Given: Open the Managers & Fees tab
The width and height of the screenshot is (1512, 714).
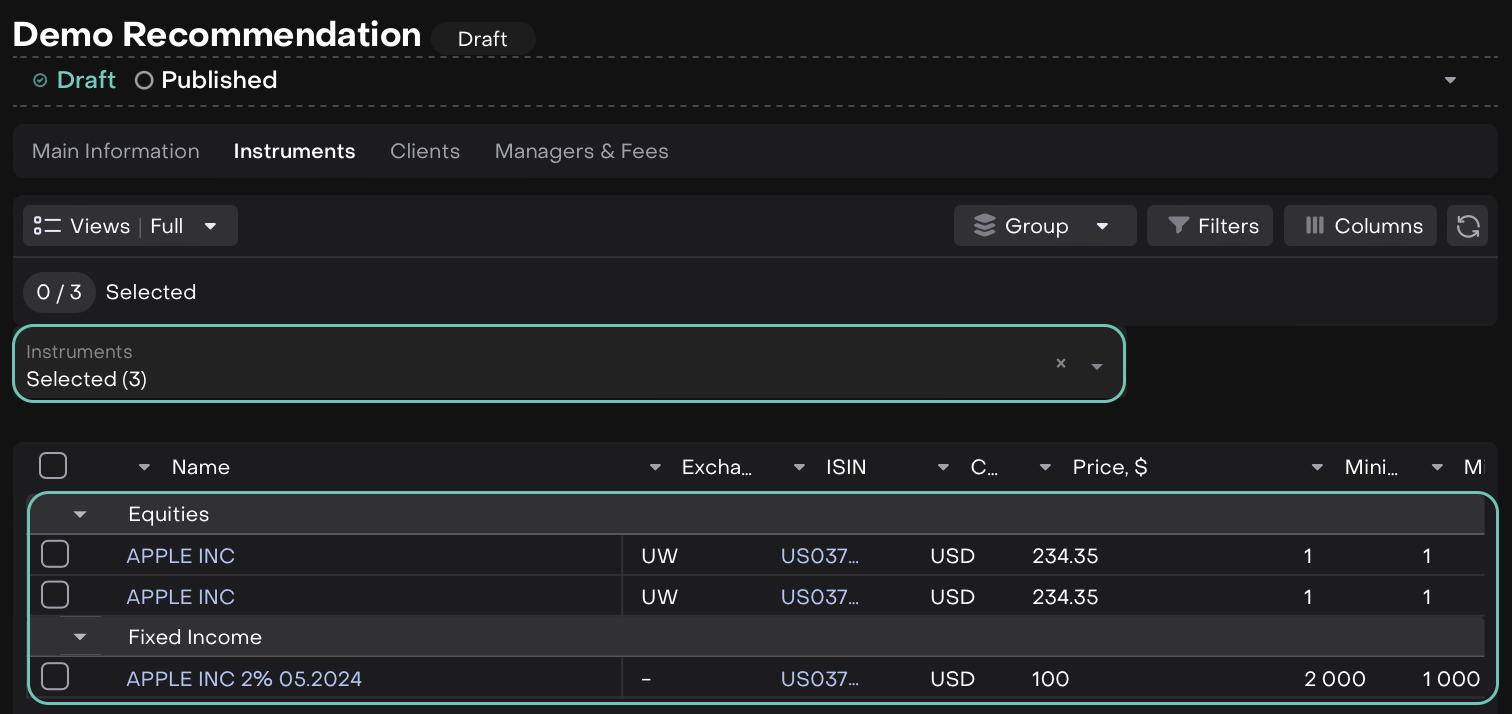Looking at the screenshot, I should click(581, 151).
